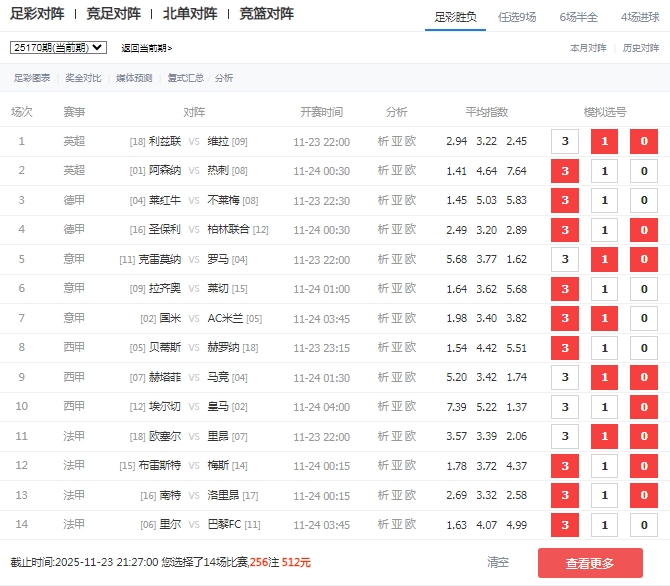Viewport: 670px width, 586px height.
Task: Open the 北单对阵 section
Action: coord(190,14)
